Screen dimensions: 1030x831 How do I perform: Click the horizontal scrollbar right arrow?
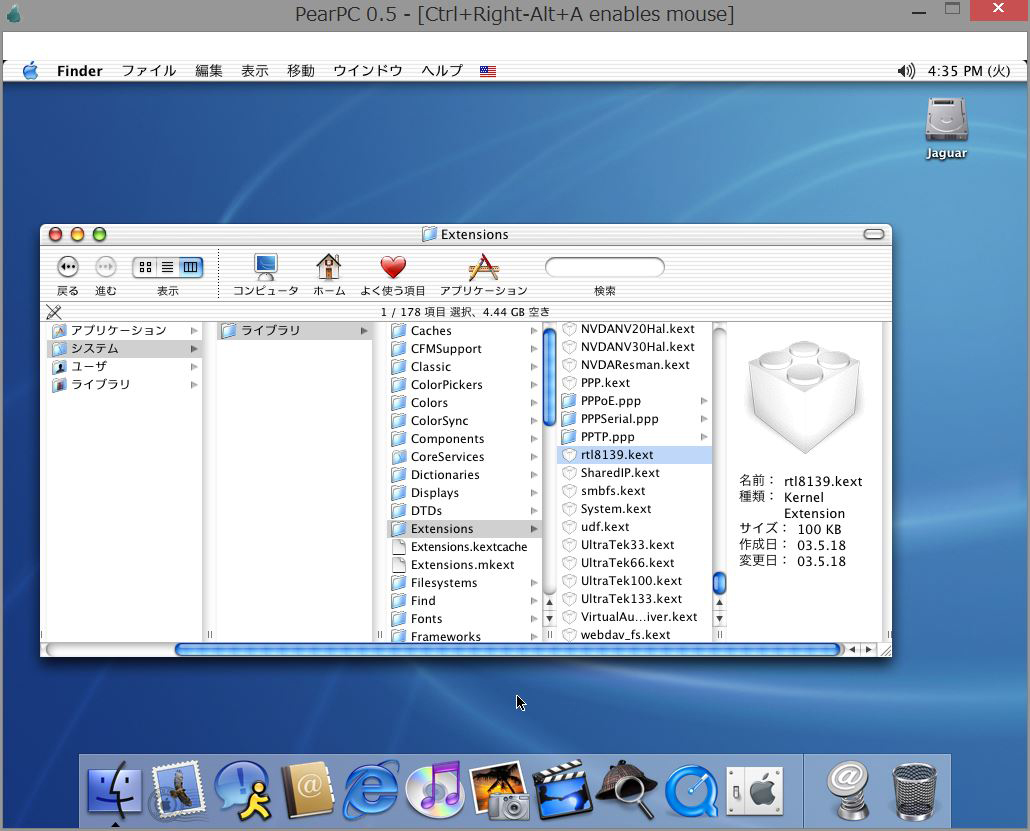[869, 650]
